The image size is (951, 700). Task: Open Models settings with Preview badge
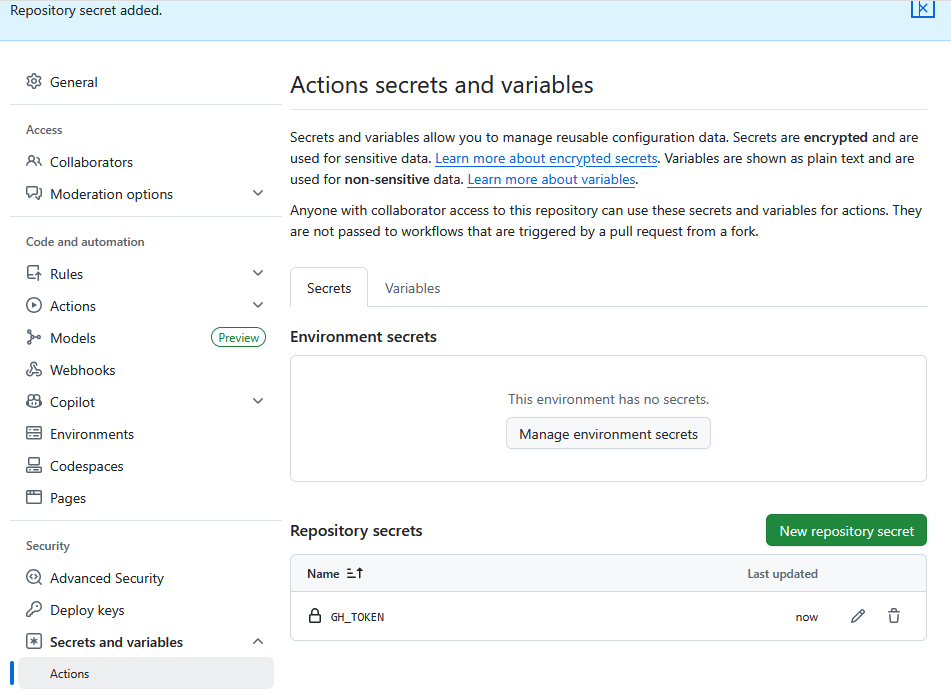pyautogui.click(x=73, y=338)
